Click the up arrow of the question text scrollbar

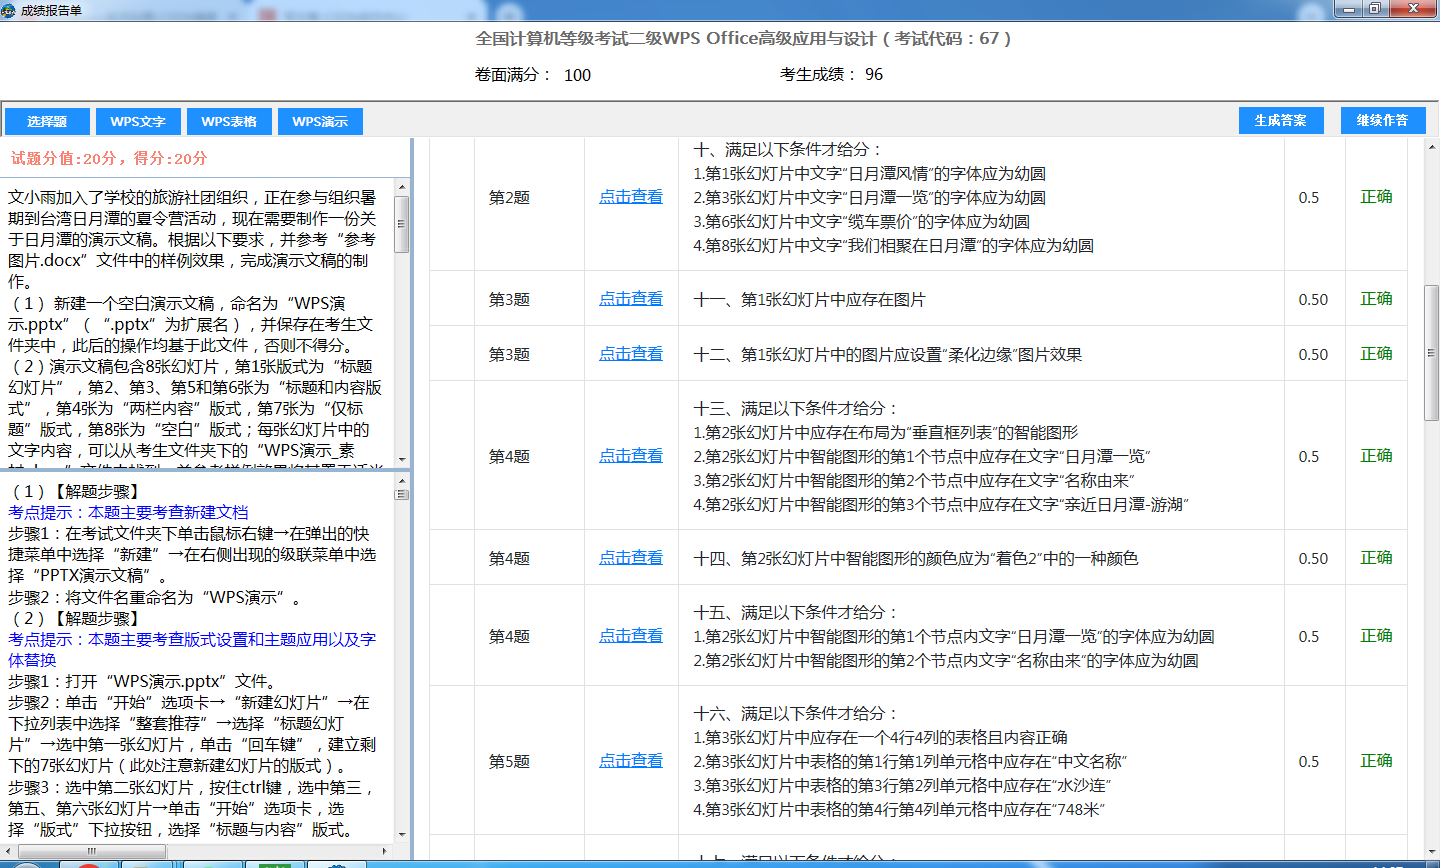pyautogui.click(x=402, y=187)
